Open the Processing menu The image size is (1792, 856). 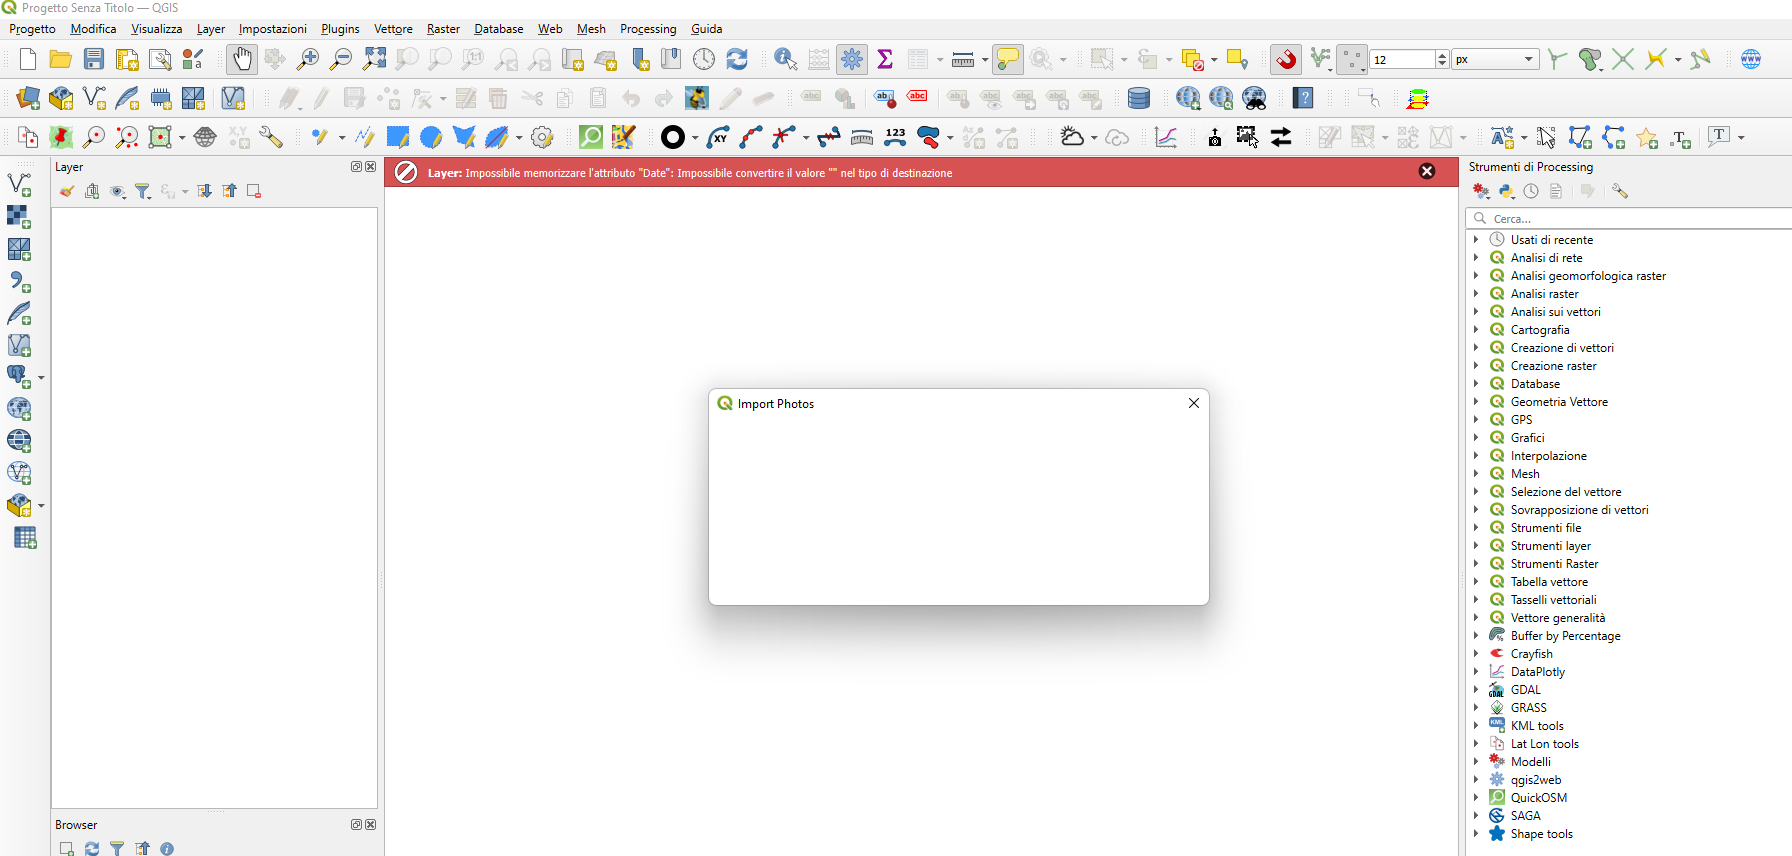(x=648, y=29)
